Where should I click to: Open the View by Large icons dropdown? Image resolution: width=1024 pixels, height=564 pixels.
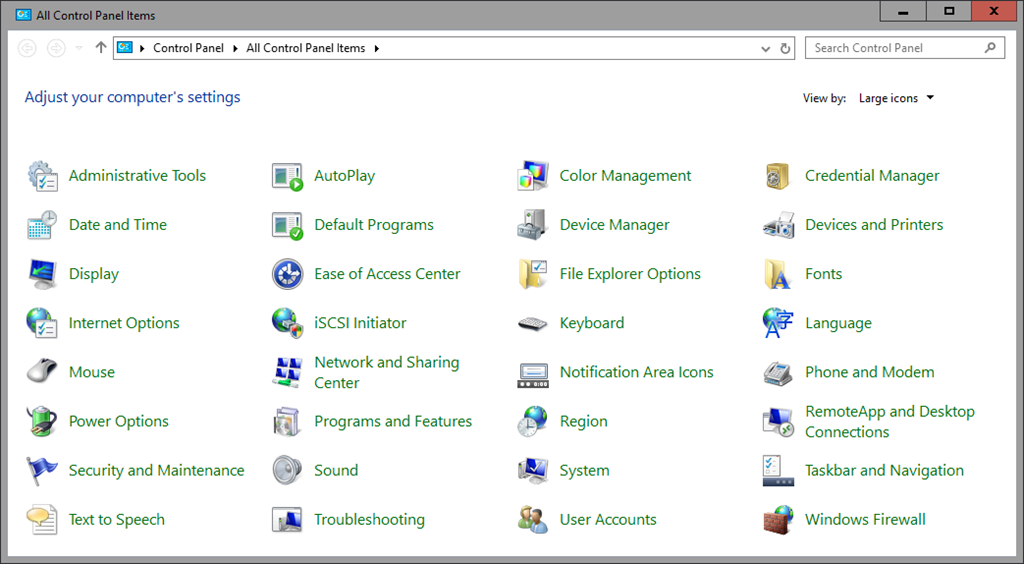896,98
